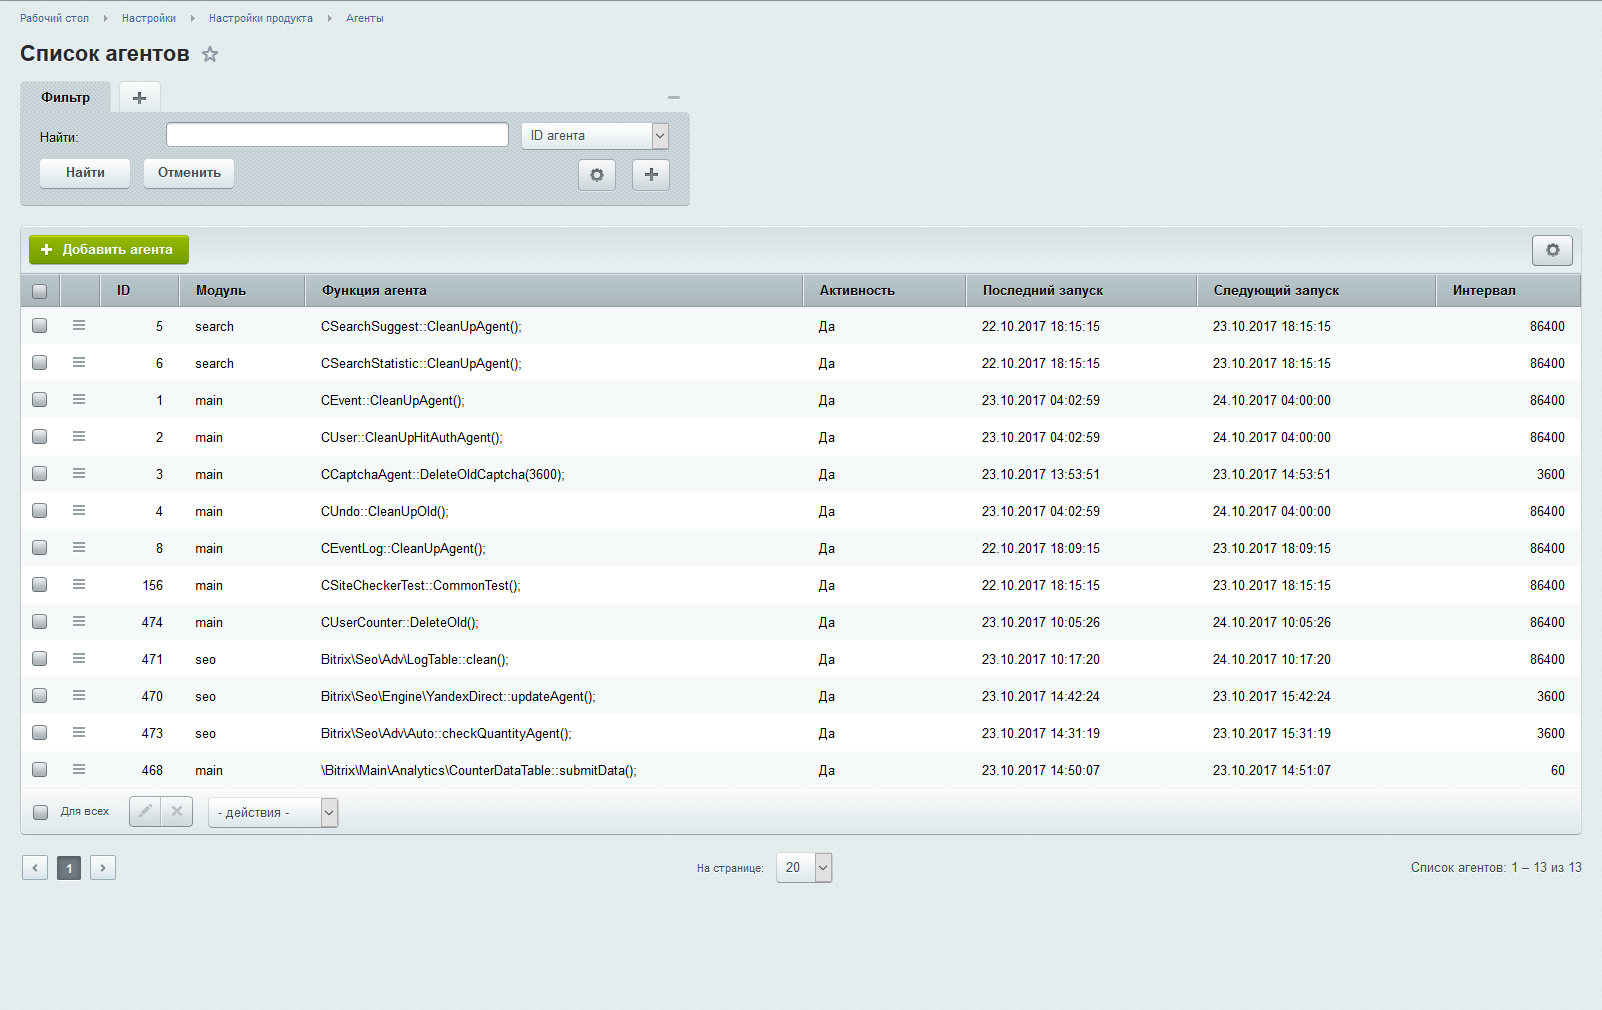
Task: Click the edit pencil icon below table
Action: [145, 812]
